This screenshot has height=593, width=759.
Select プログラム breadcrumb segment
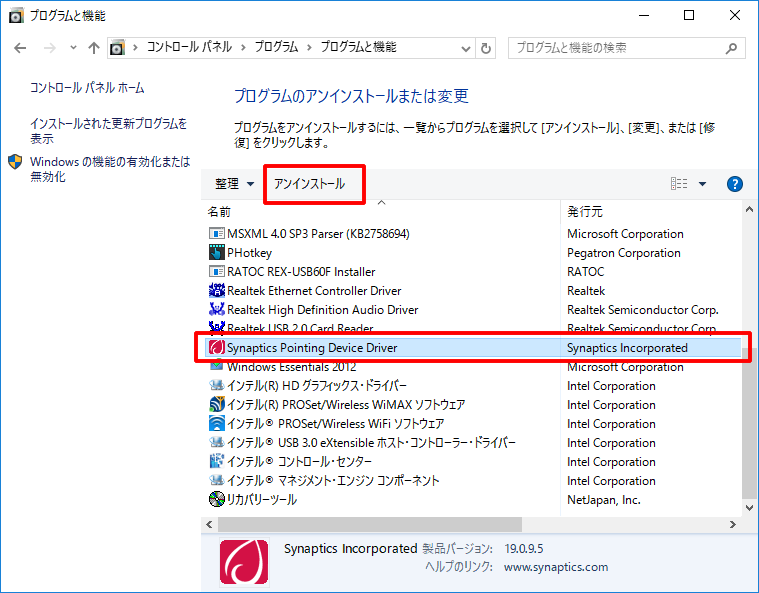276,47
